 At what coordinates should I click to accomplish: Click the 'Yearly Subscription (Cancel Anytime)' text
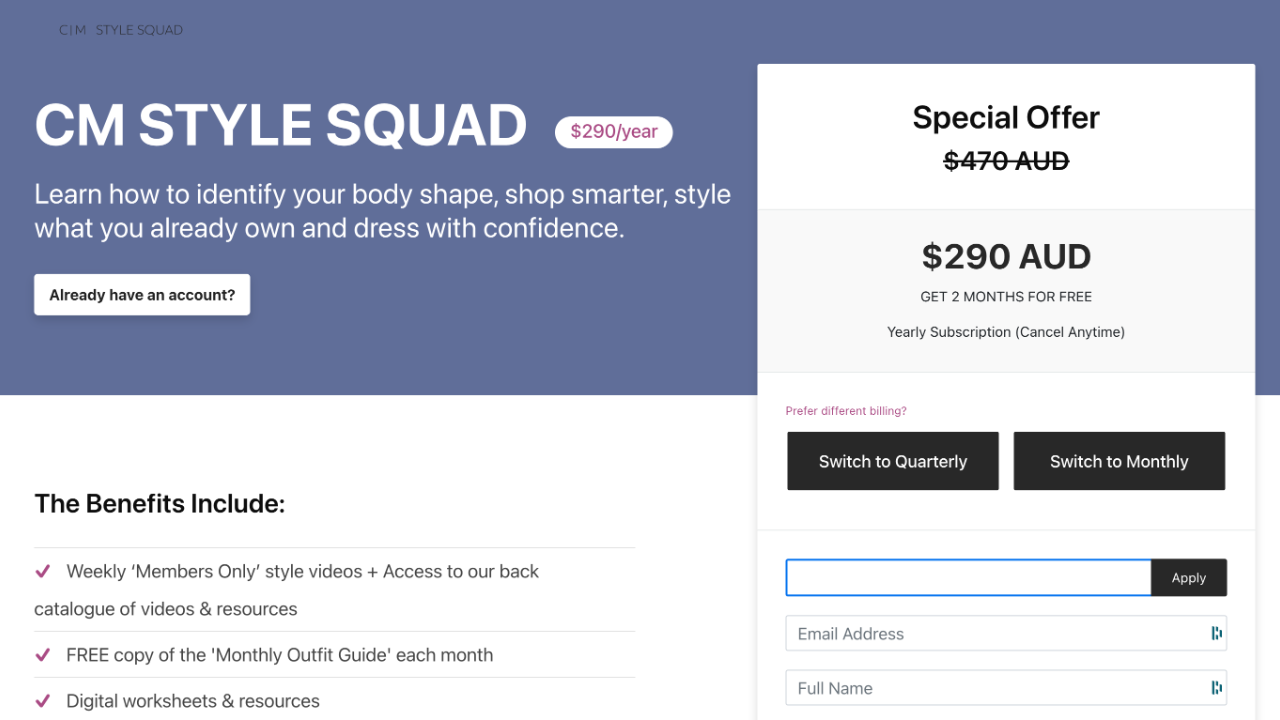pos(1006,332)
